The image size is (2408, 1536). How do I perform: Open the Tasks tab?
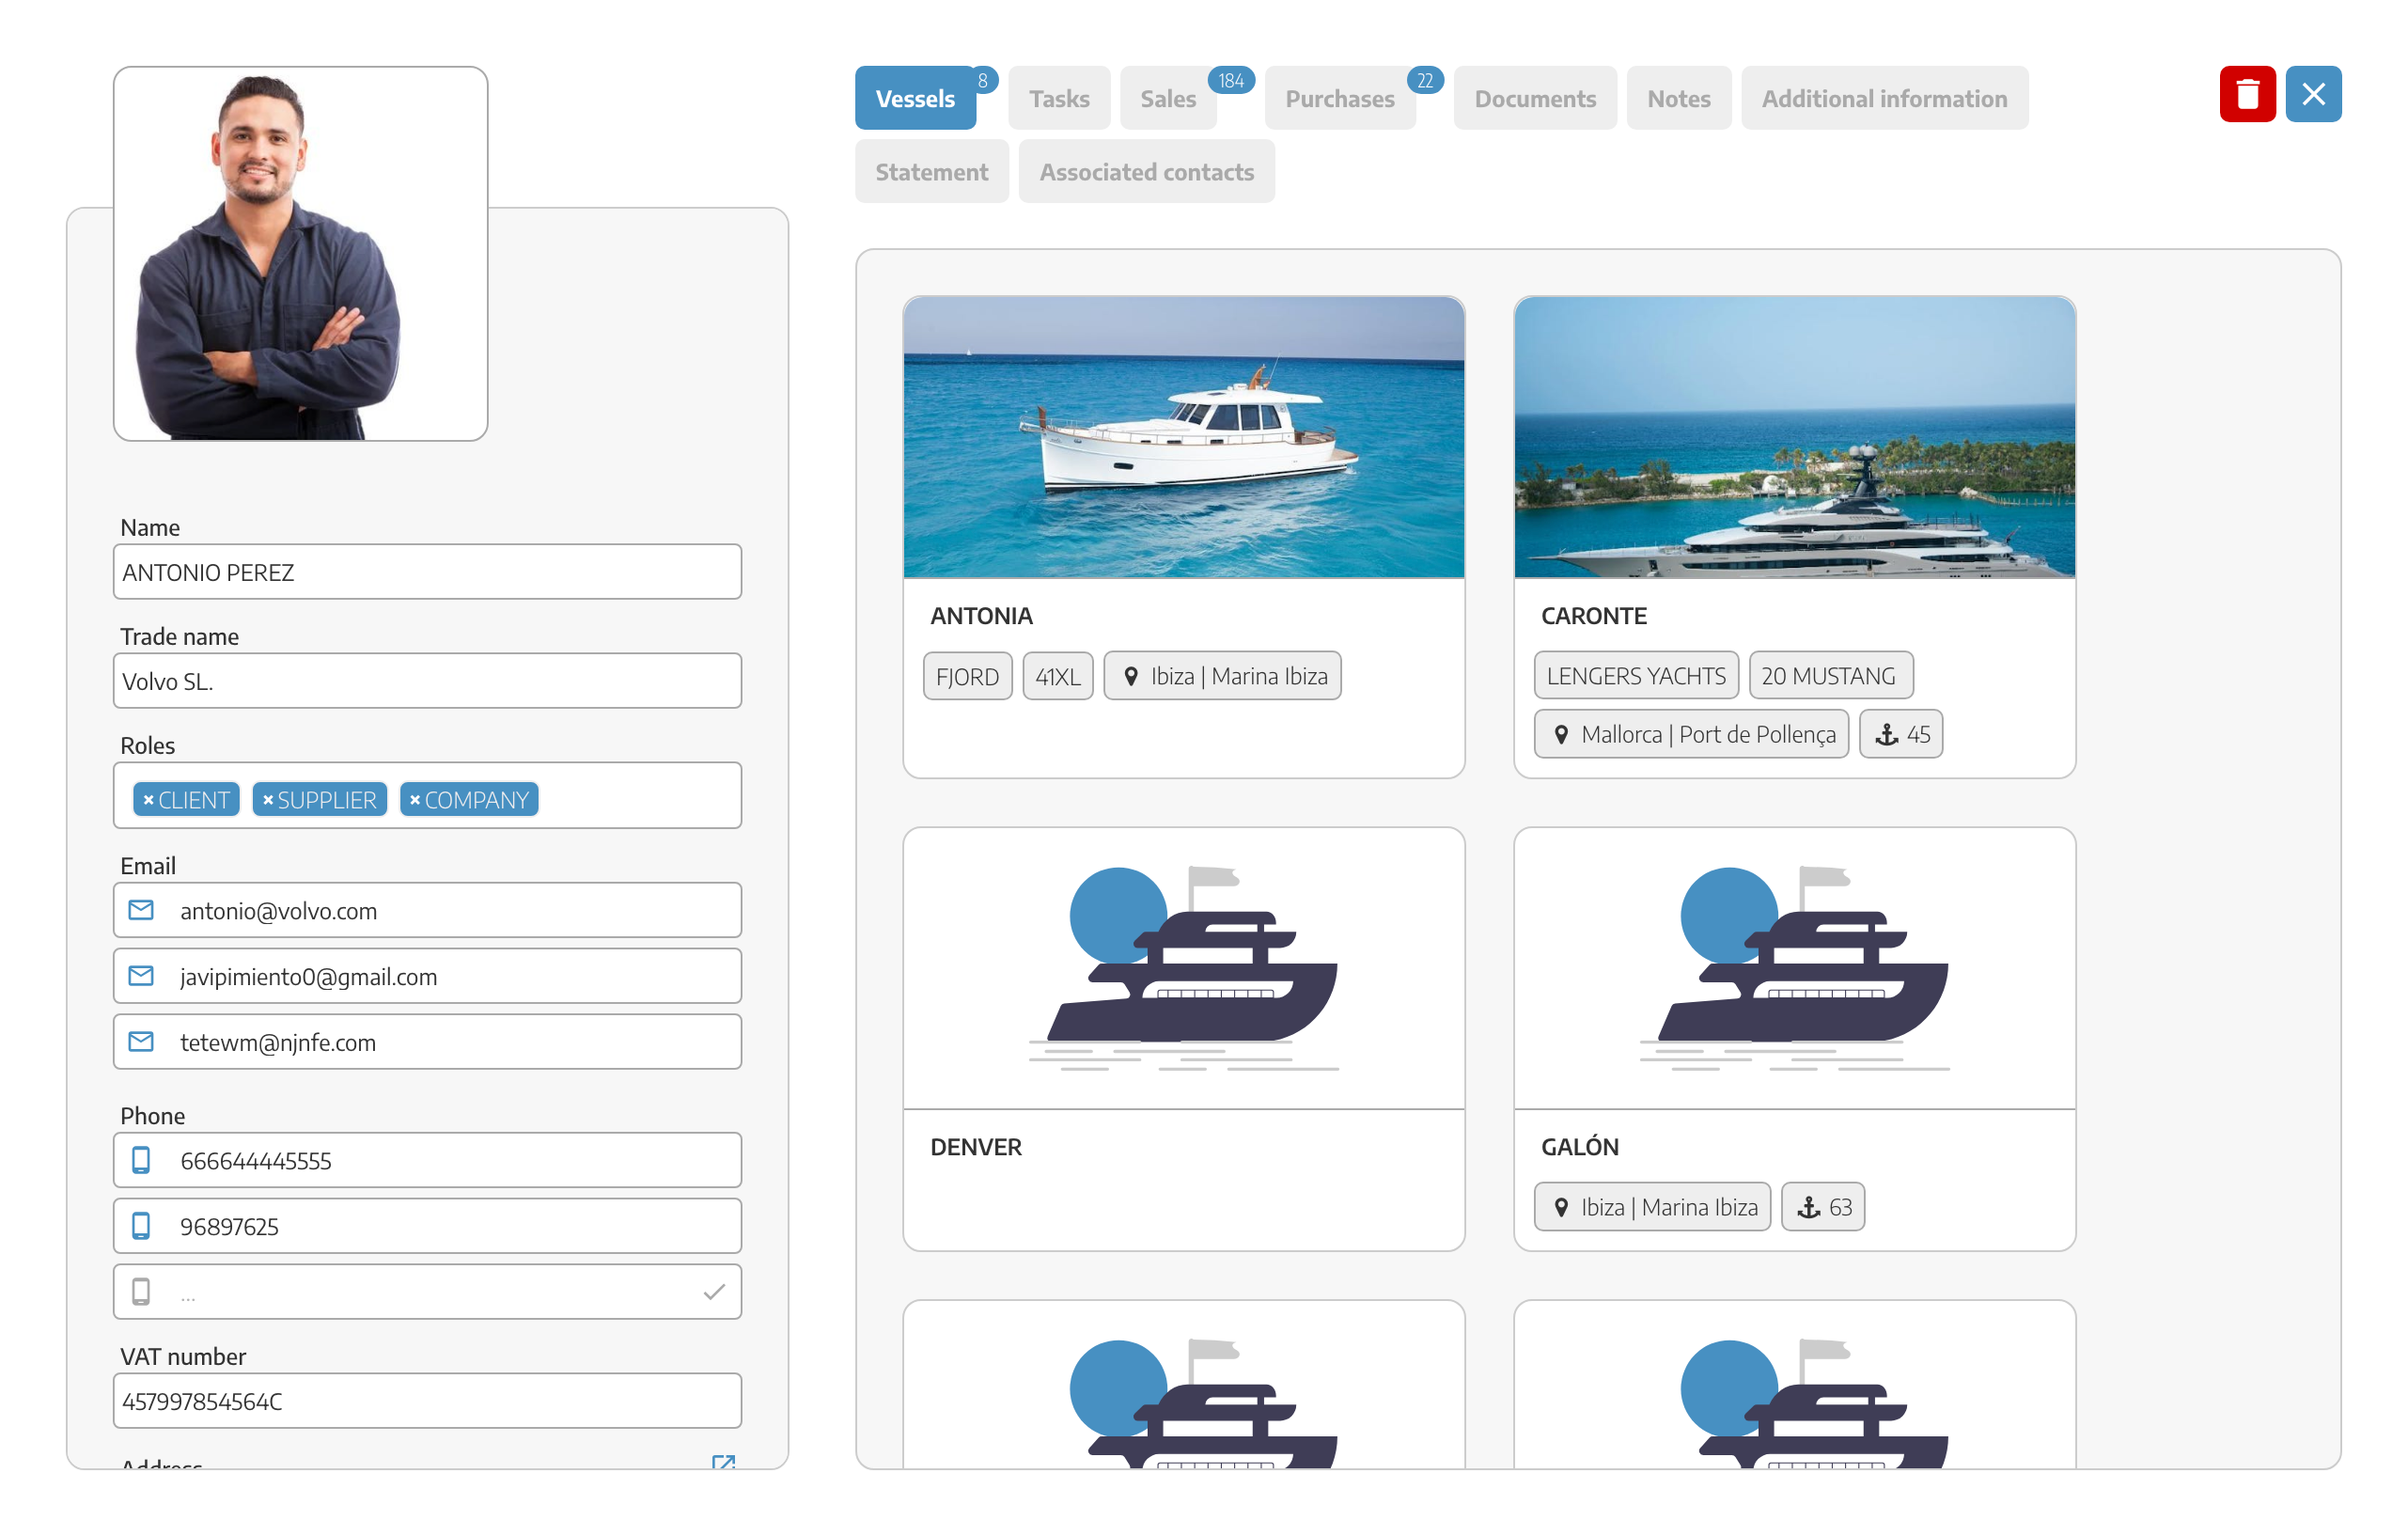1059,98
